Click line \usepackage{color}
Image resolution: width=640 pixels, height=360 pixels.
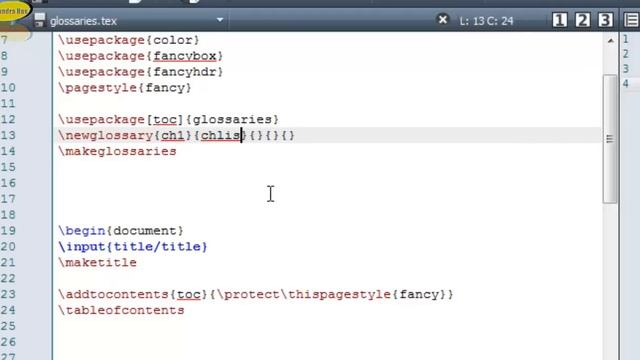point(129,40)
